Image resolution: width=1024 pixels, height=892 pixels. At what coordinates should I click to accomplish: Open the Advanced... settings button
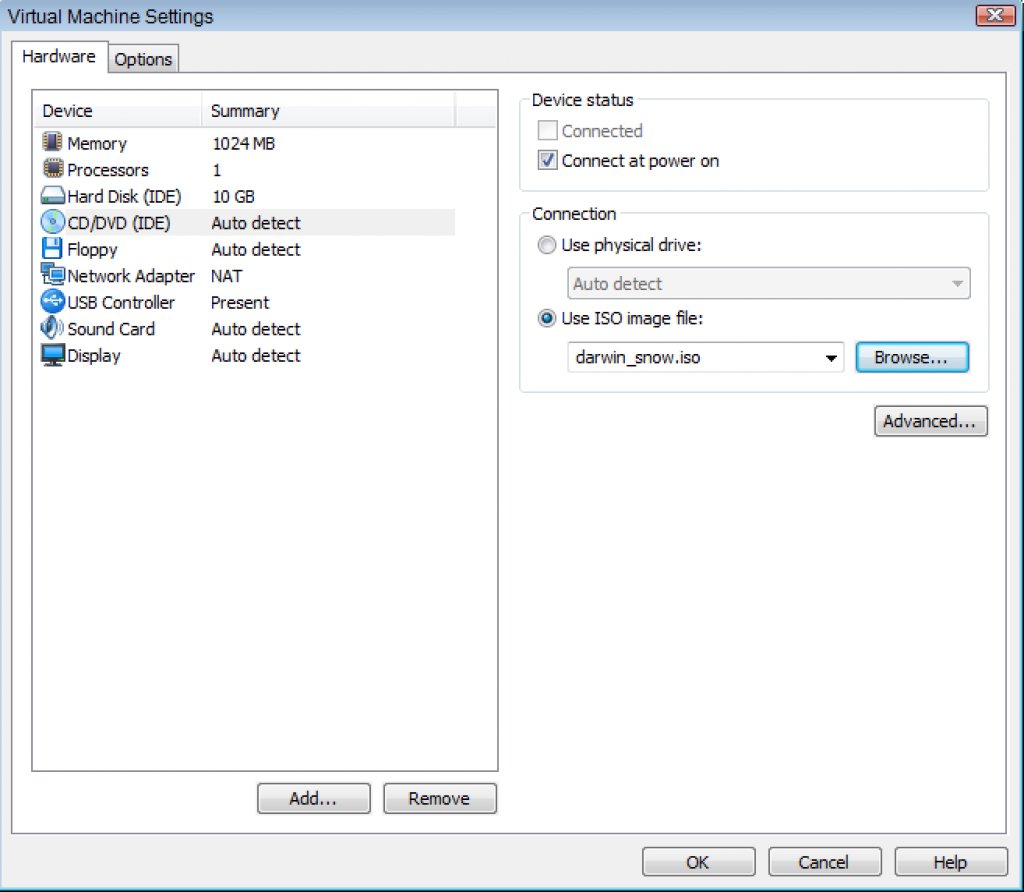pos(929,422)
